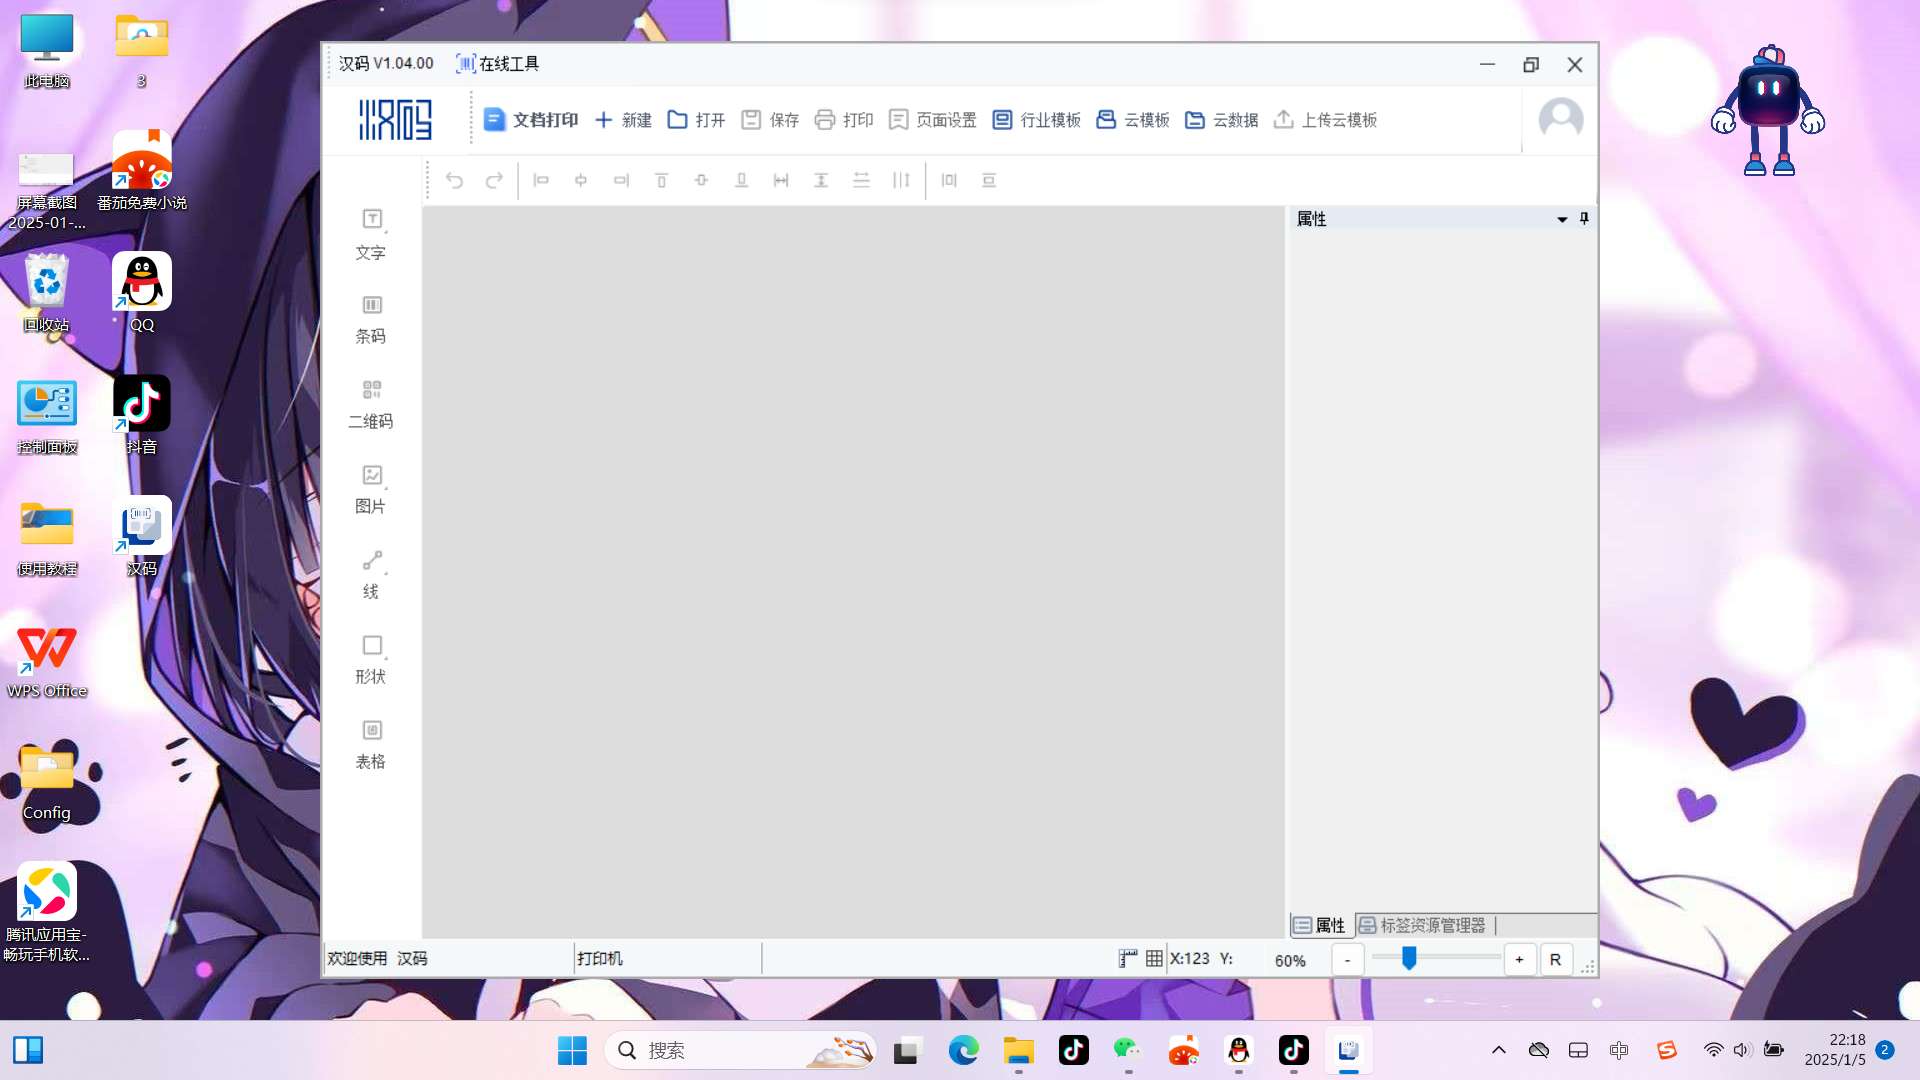
Task: Select the 文字 text tool
Action: pos(371,235)
